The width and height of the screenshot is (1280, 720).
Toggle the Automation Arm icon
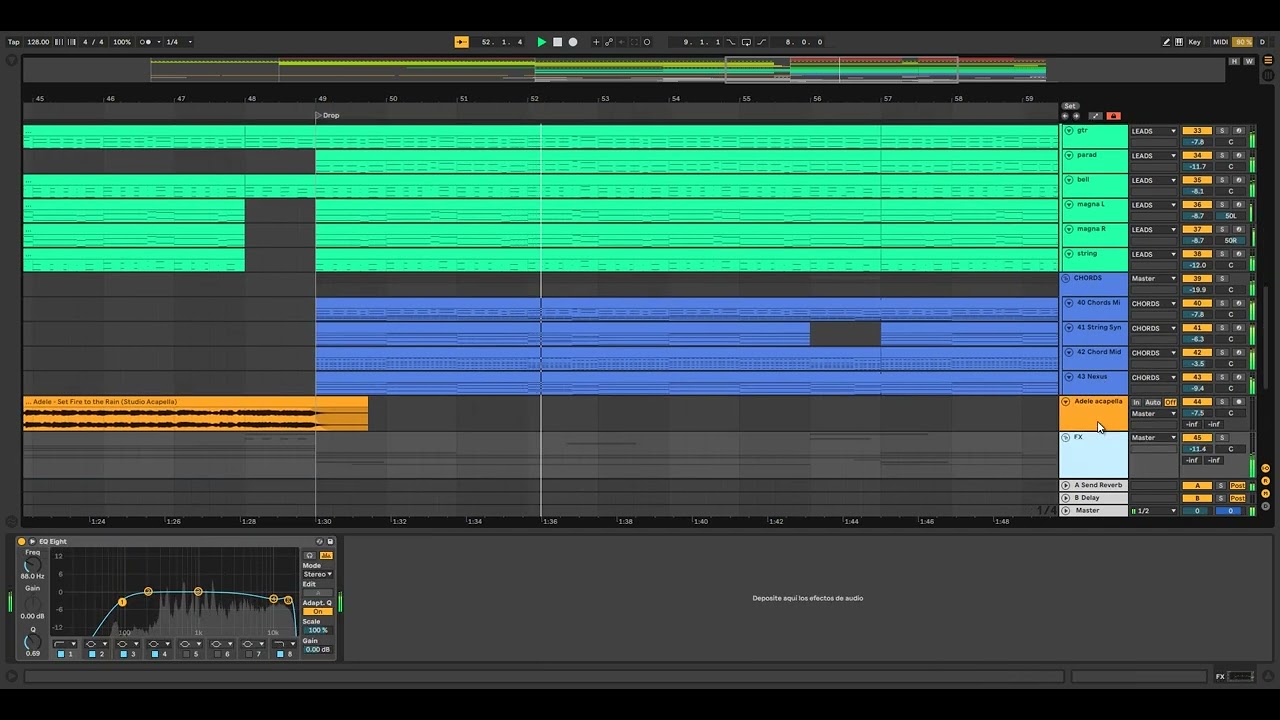[609, 42]
